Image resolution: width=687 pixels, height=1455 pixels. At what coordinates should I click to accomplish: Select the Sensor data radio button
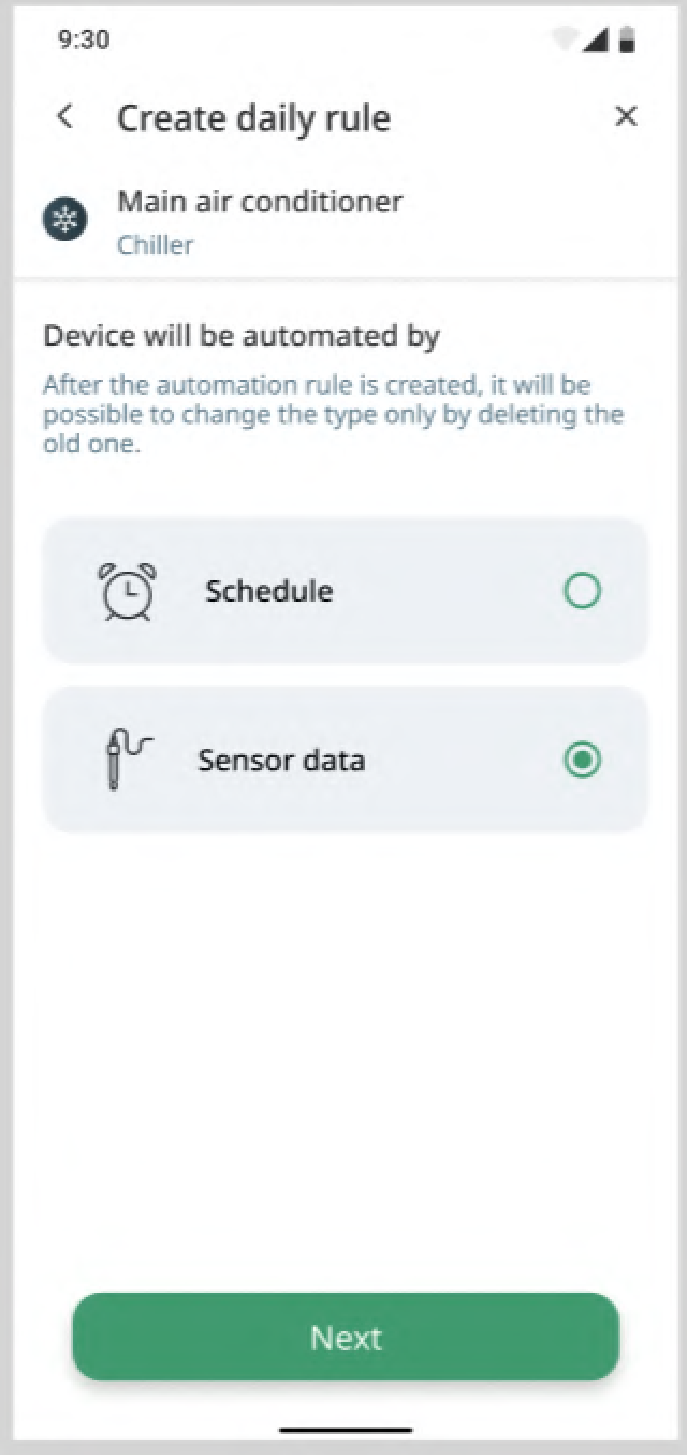[582, 760]
